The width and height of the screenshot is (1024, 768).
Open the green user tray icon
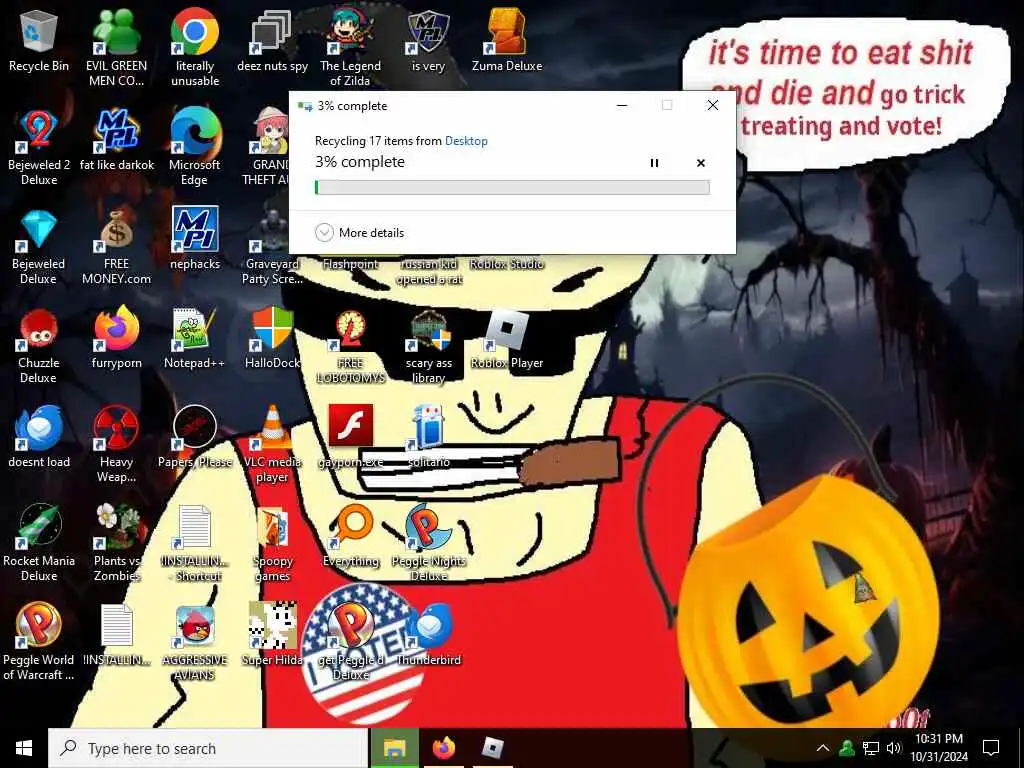pos(847,748)
